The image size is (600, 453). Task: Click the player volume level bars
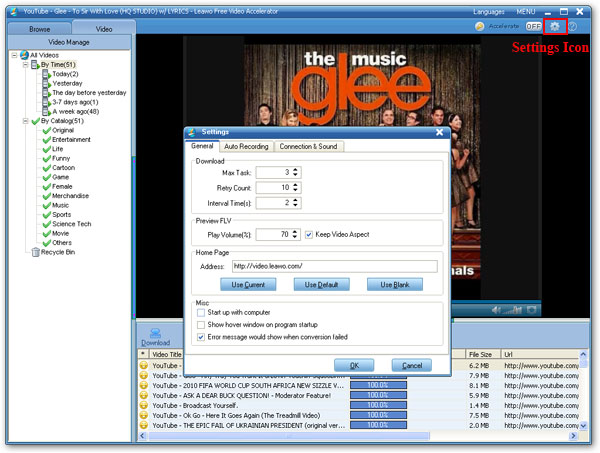click(x=512, y=310)
